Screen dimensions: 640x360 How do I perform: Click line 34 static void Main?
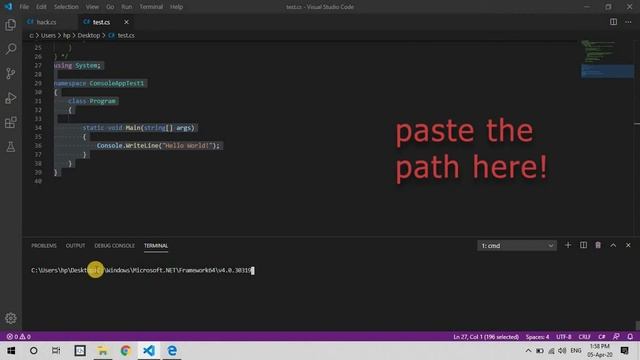(138, 128)
